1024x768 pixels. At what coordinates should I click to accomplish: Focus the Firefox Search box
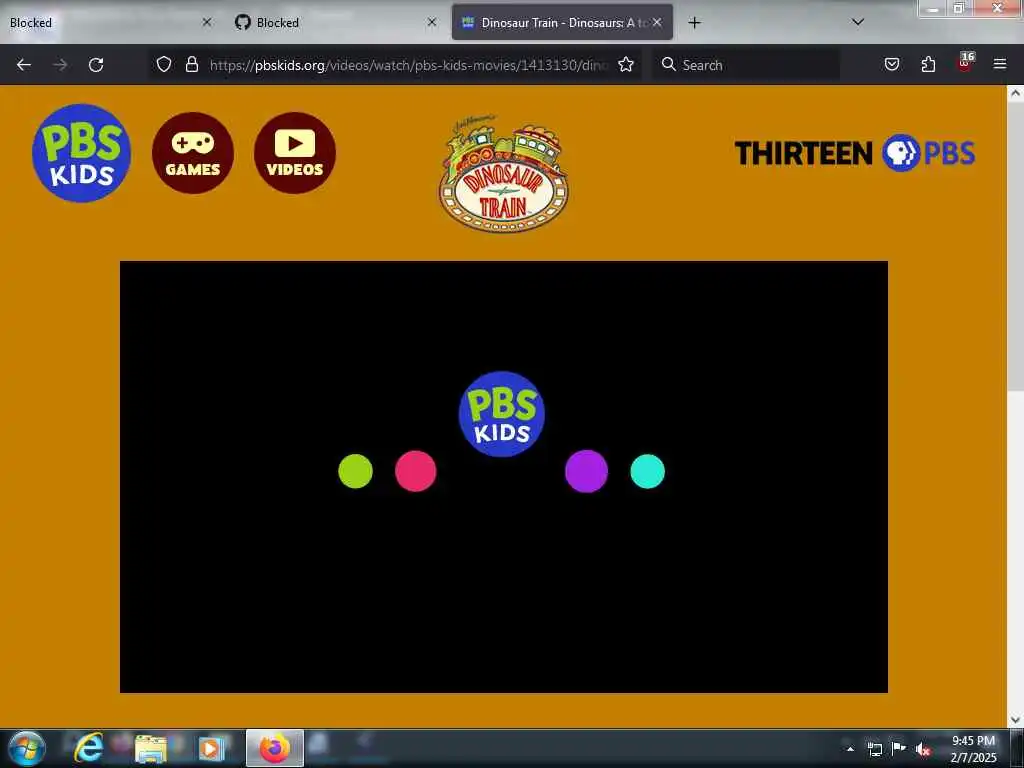tap(746, 65)
